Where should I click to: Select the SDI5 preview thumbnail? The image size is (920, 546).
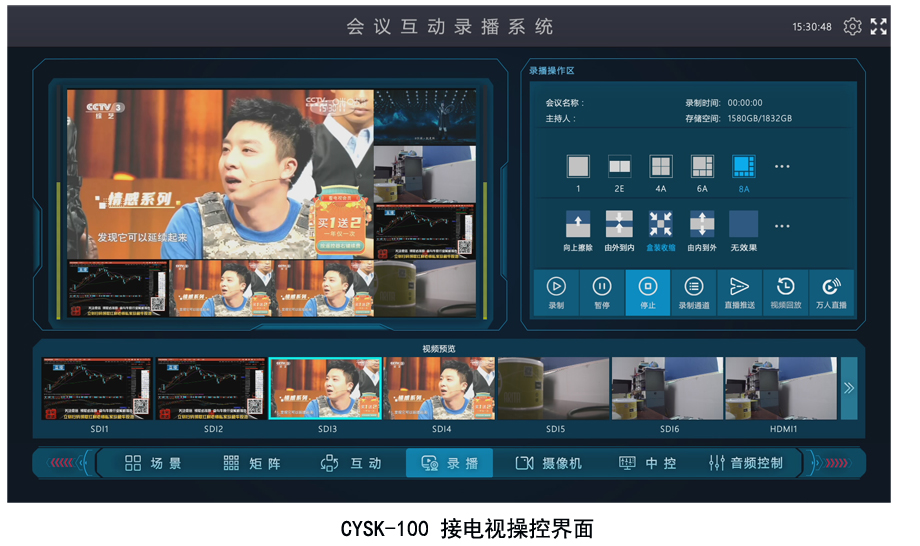[x=555, y=390]
